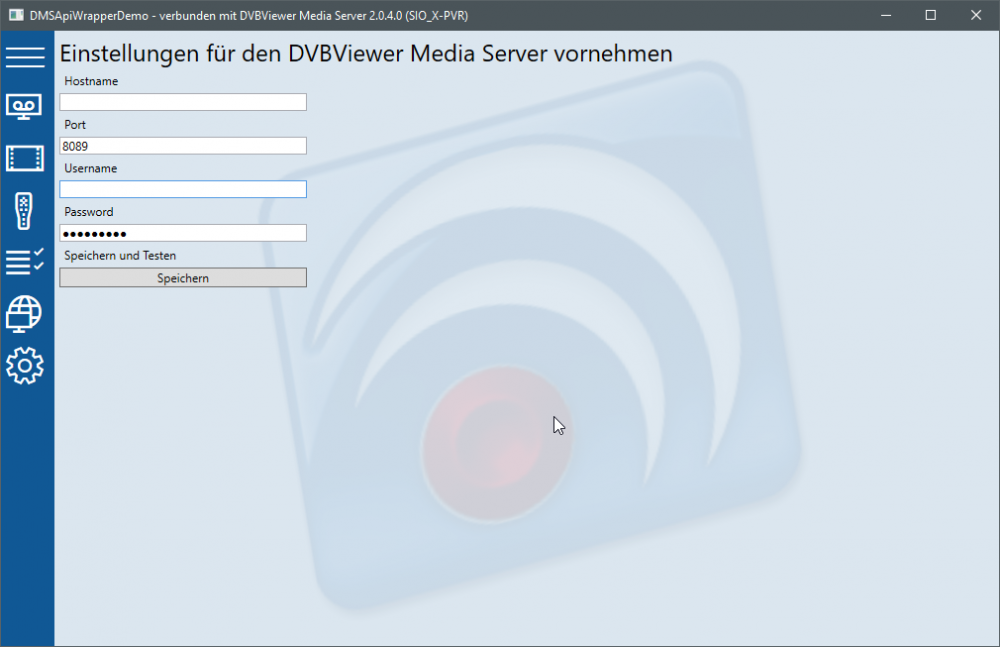This screenshot has height=647, width=1000.
Task: Close the DMSApiWrapperDemo window
Action: [976, 15]
